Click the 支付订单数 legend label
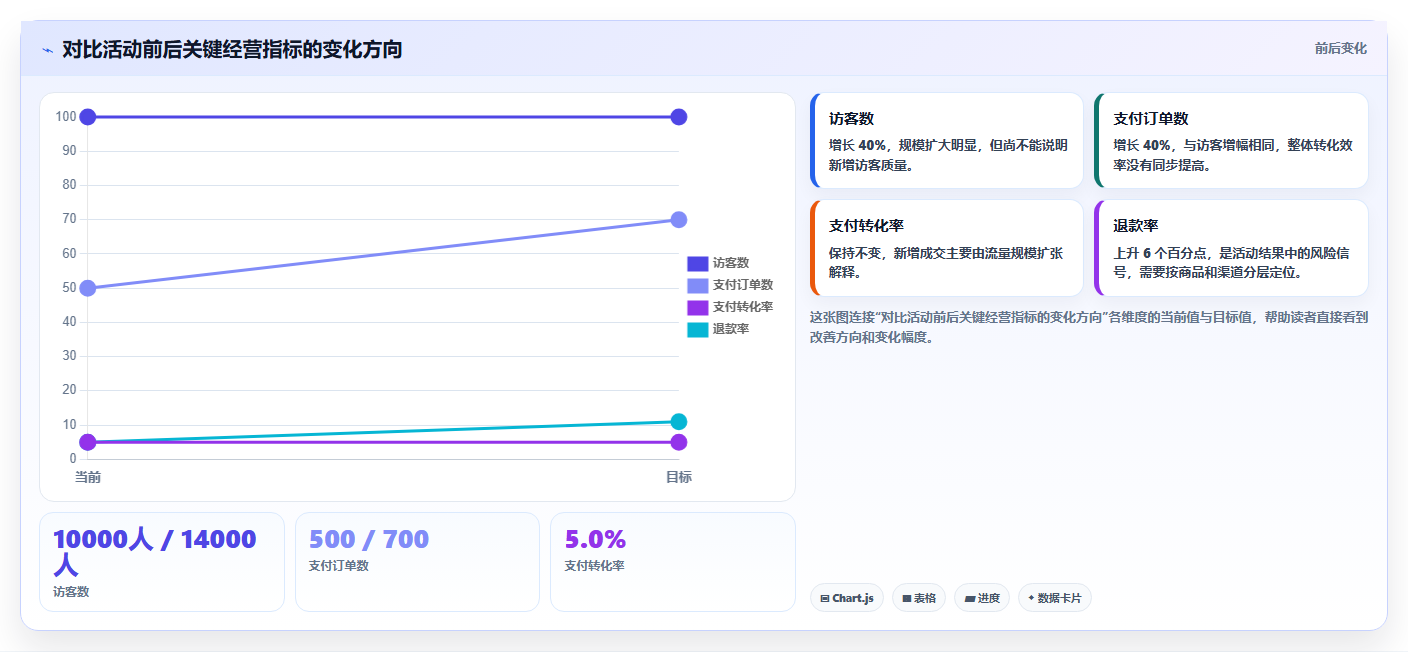The height and width of the screenshot is (652, 1408). point(743,285)
